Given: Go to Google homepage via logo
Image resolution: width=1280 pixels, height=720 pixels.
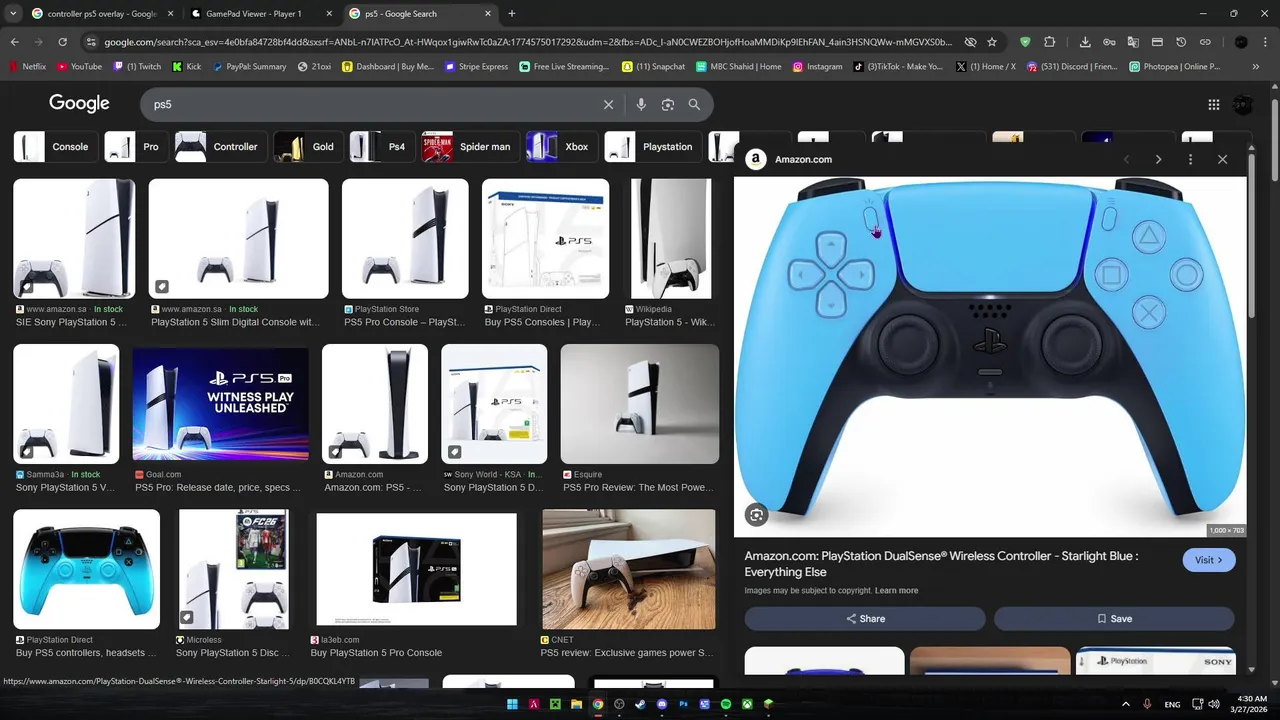Looking at the screenshot, I should (x=79, y=104).
